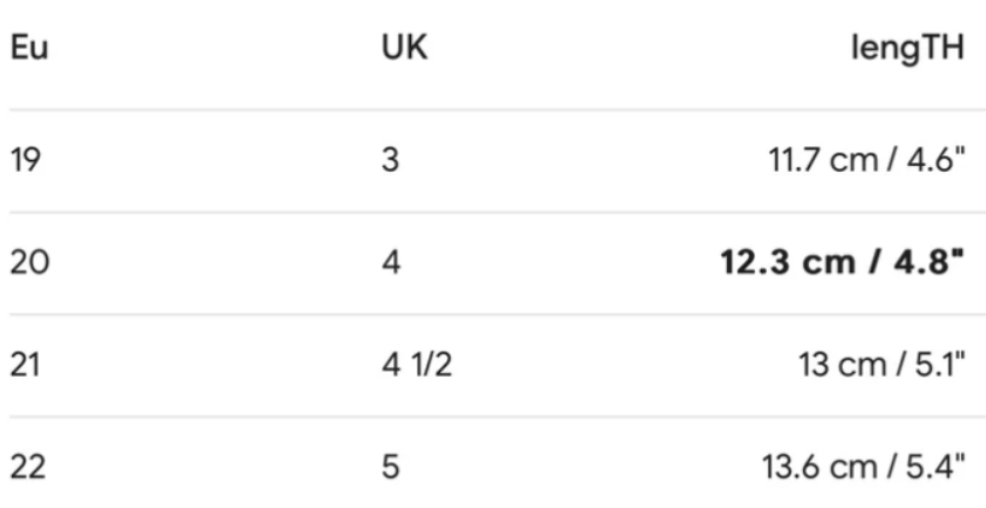Select Eu size 22 cell
Image resolution: width=986 pixels, height=508 pixels.
[x=28, y=467]
